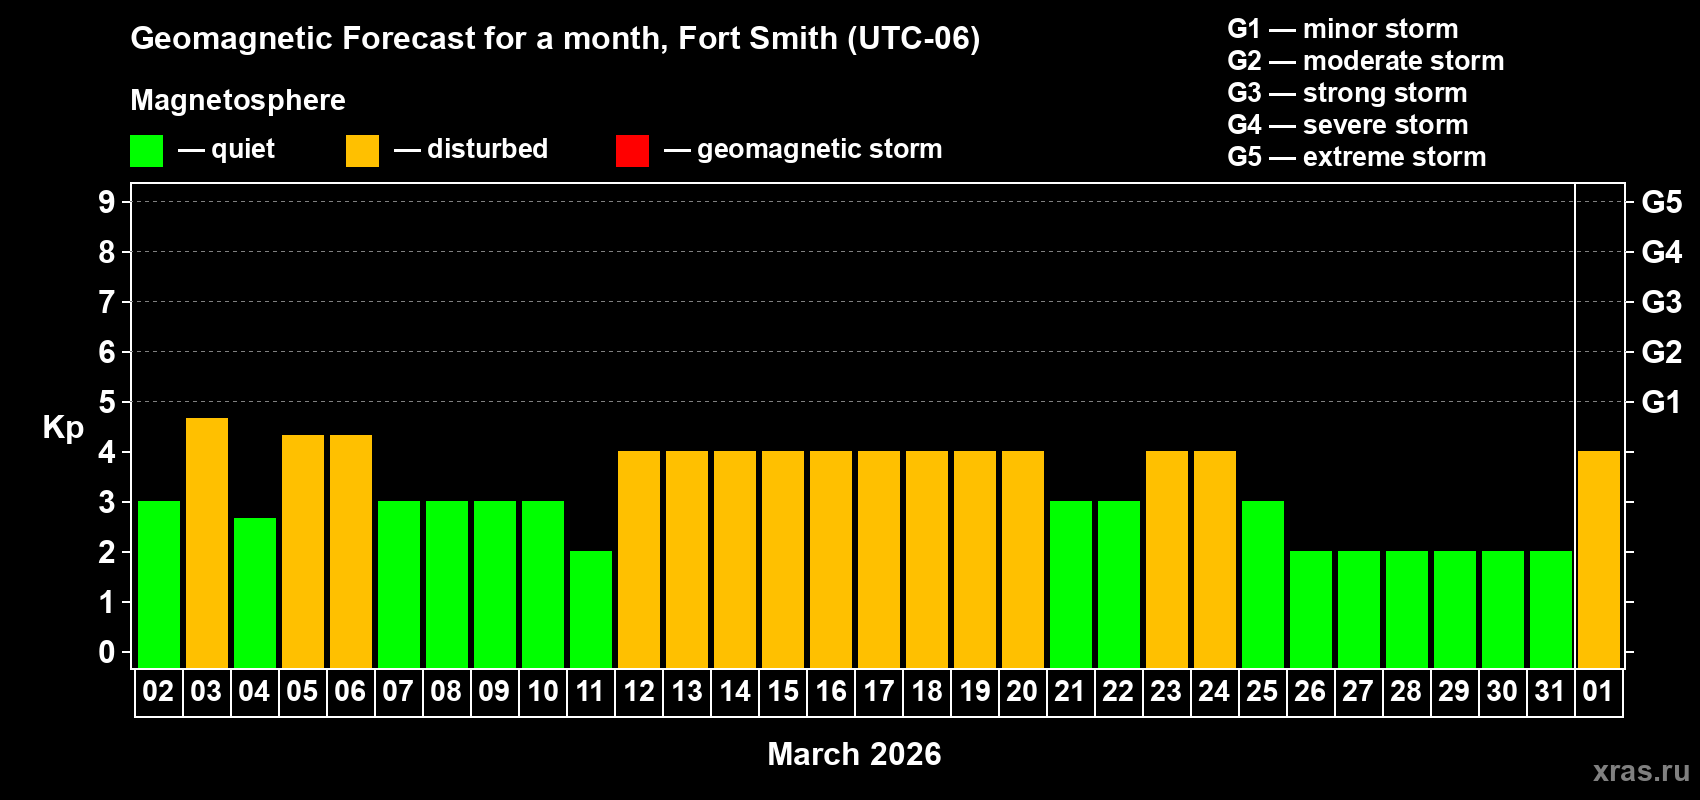Click the yellow bar for April 01
This screenshot has width=1700, height=800.
(1599, 559)
